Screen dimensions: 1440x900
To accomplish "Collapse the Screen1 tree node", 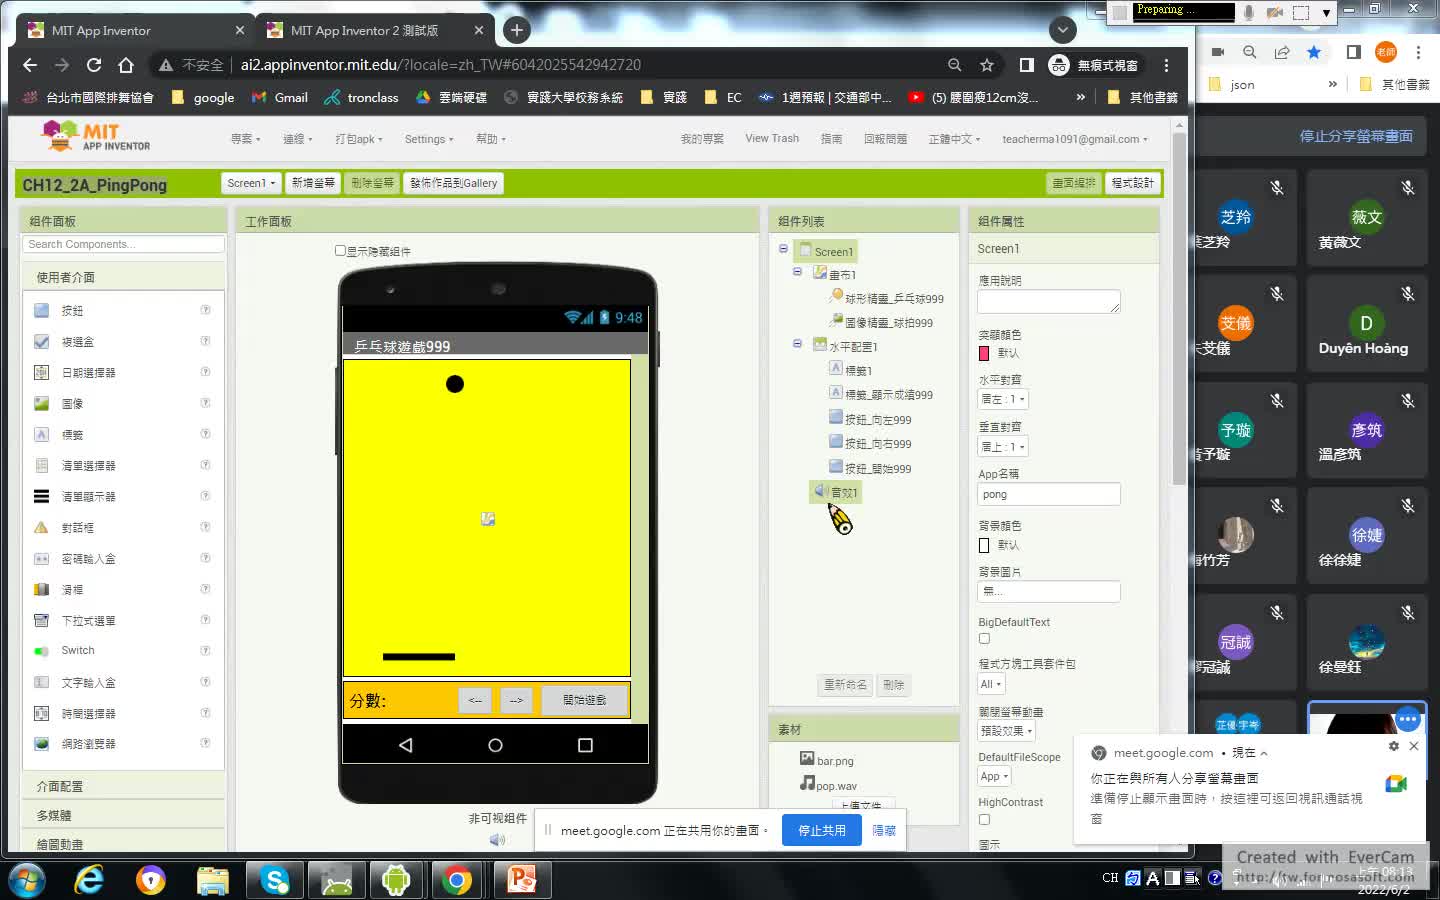I will point(783,248).
